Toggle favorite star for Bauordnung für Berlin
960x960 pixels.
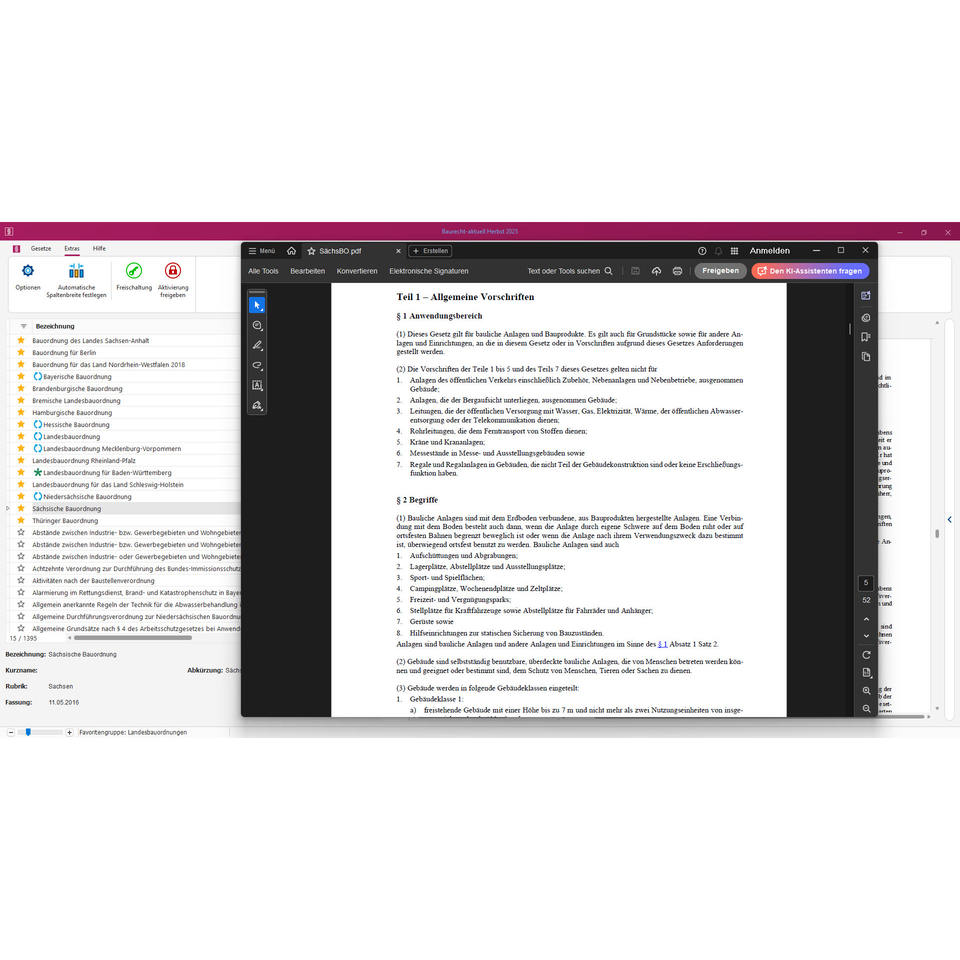21,353
